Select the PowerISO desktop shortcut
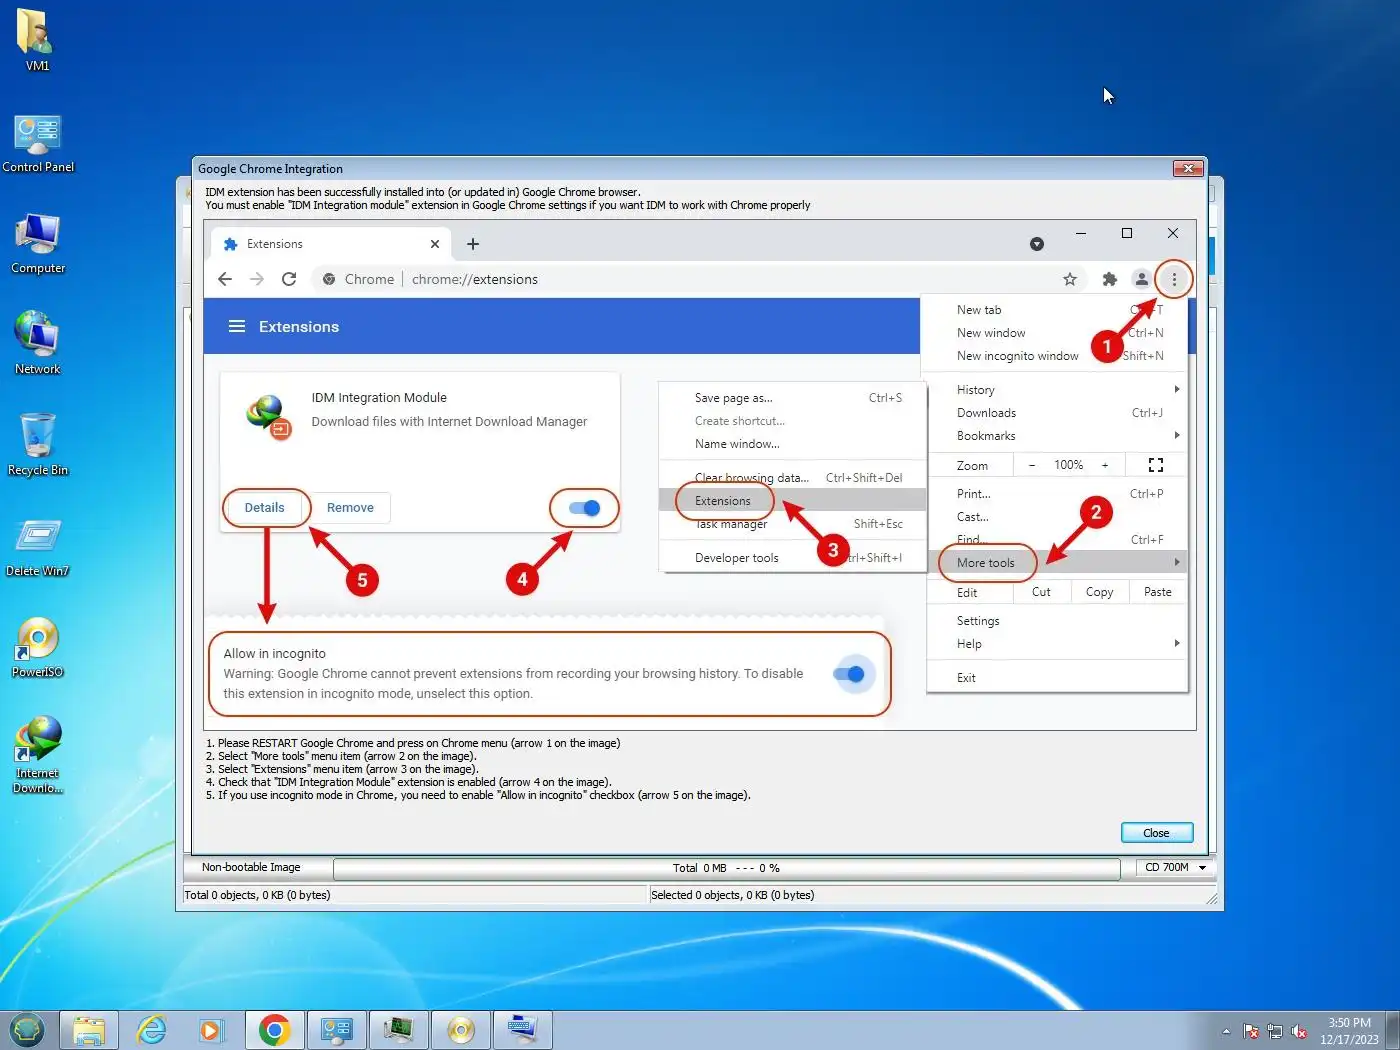1400x1050 pixels. click(38, 647)
